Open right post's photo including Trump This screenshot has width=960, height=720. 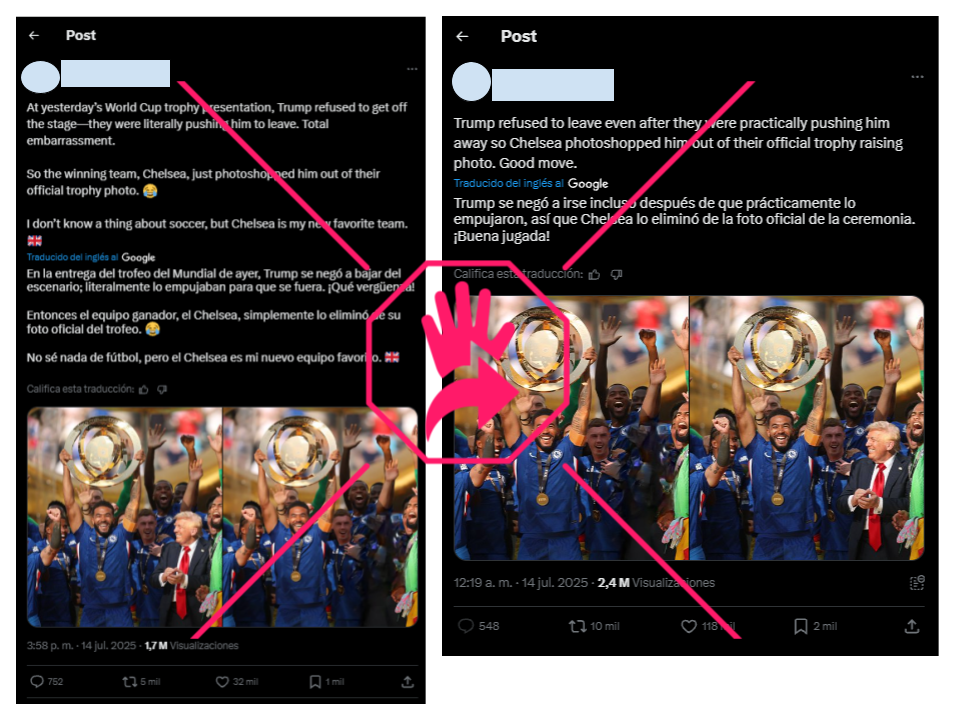coord(807,428)
